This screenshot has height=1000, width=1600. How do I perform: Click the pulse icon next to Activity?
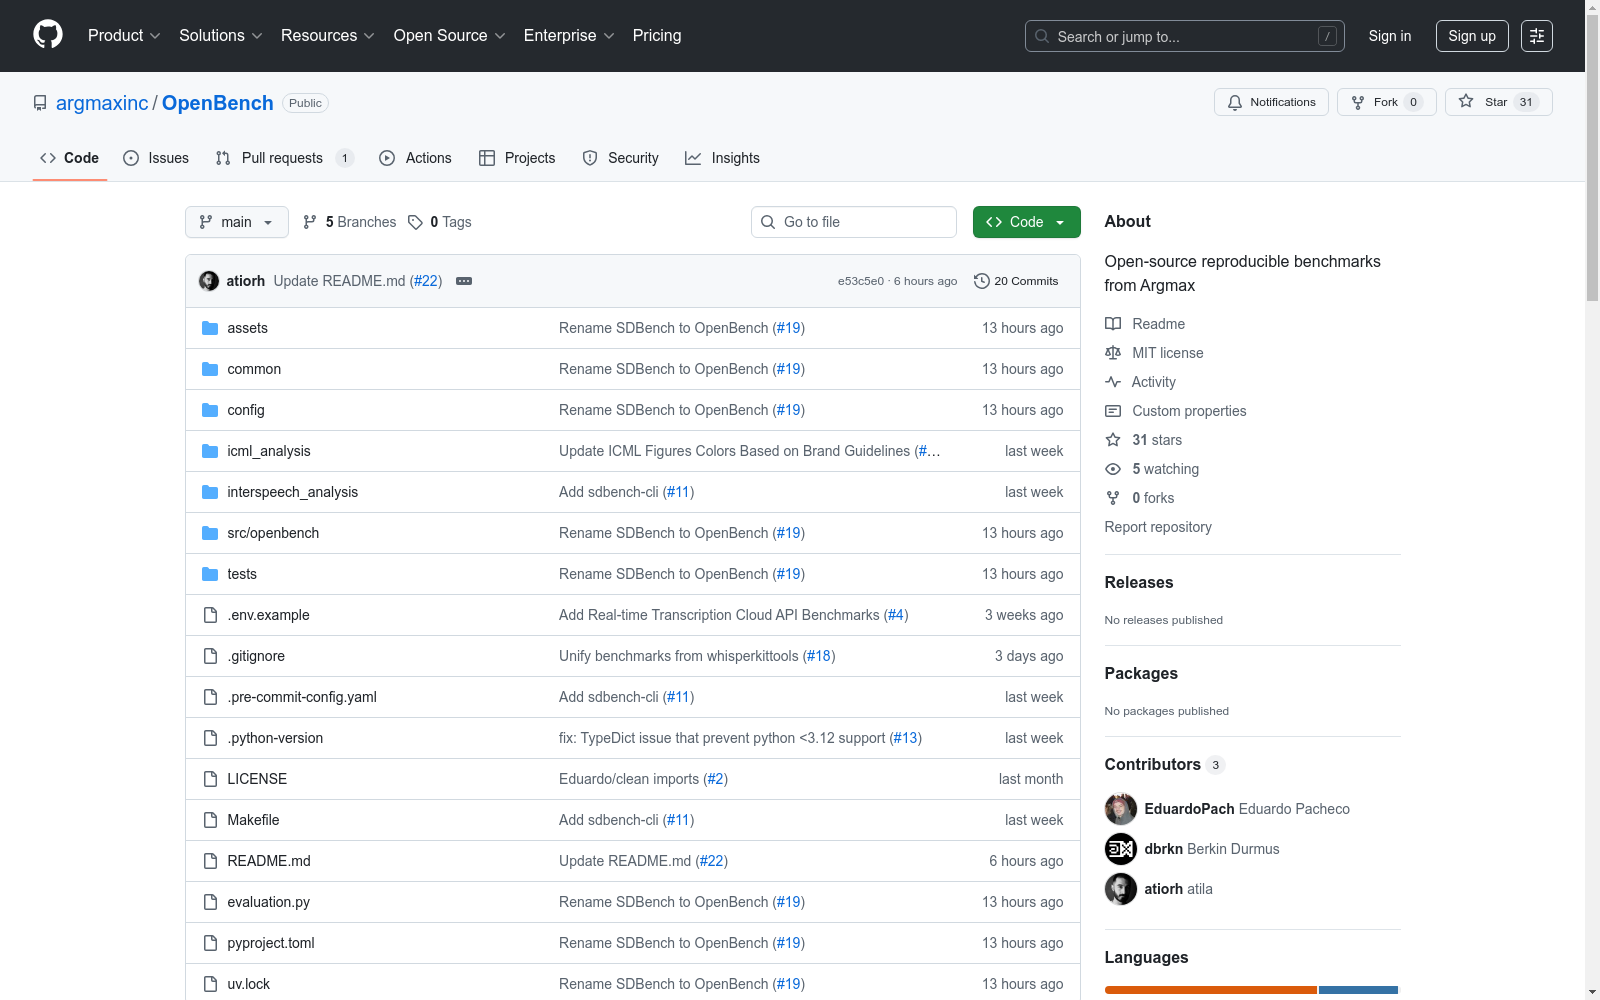[x=1113, y=382]
